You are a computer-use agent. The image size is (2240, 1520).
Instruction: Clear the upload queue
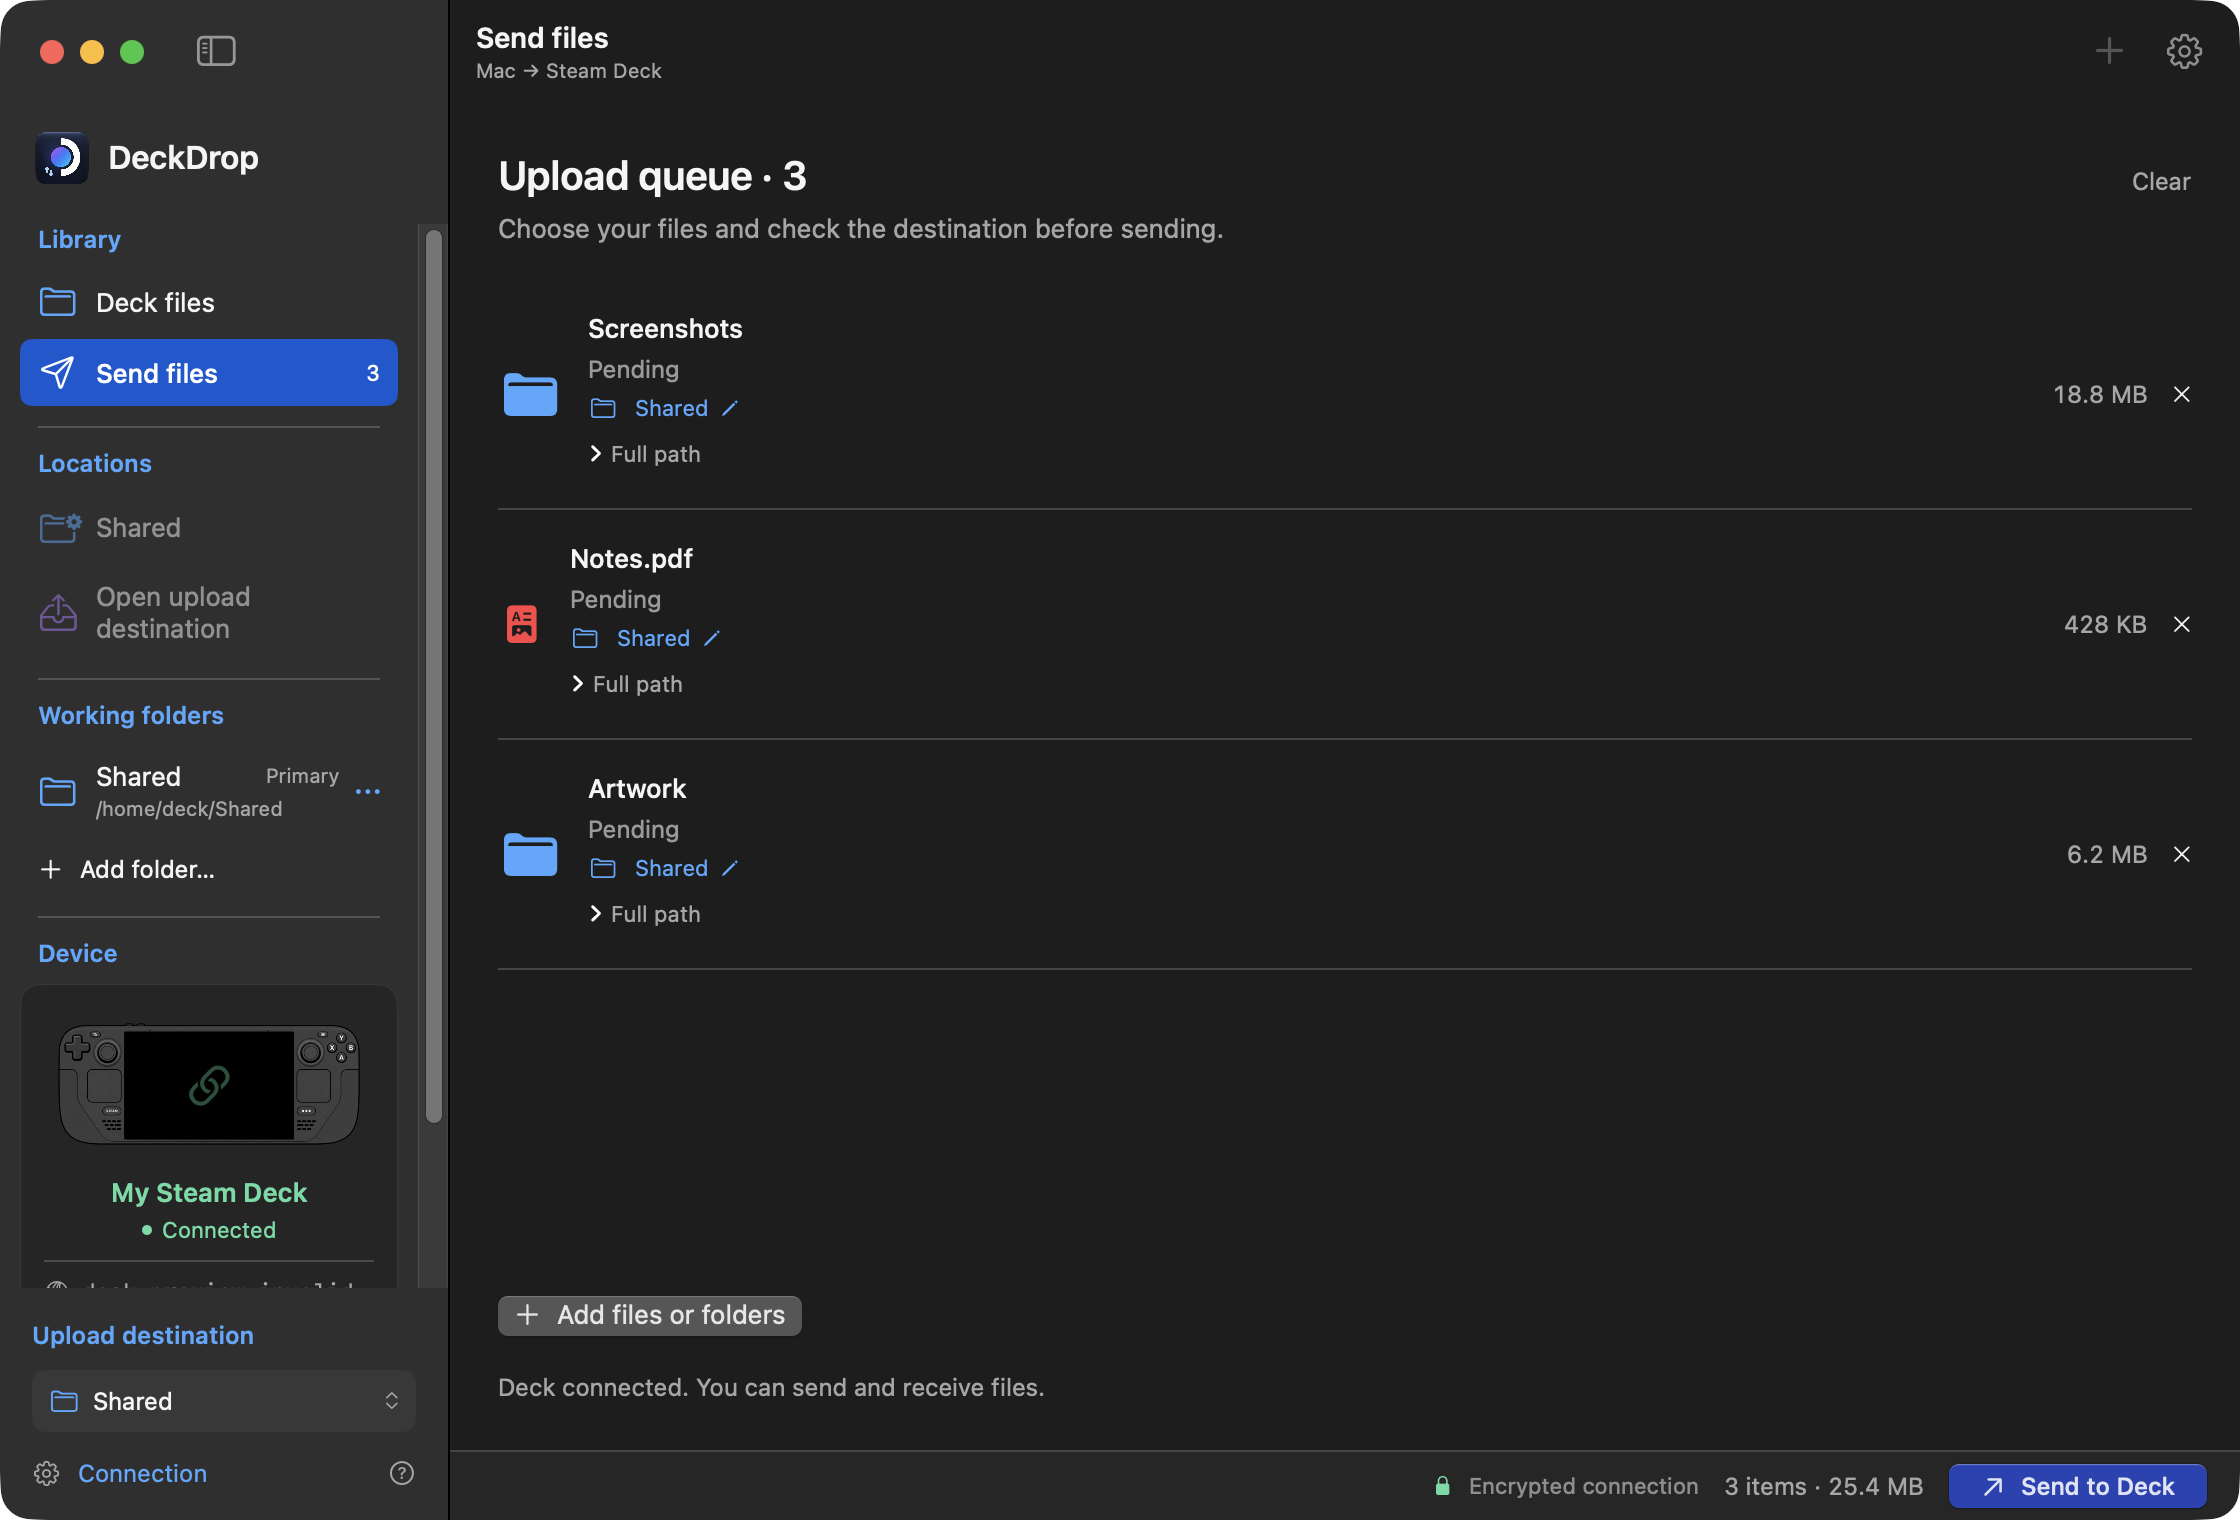point(2161,182)
